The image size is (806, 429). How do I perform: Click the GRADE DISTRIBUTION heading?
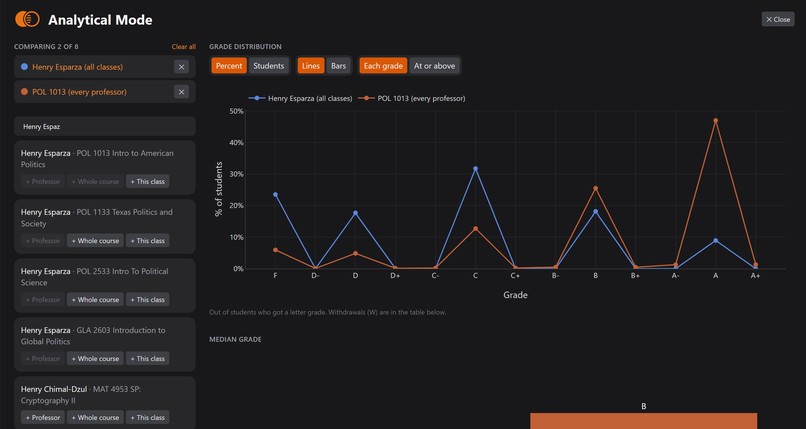[x=245, y=47]
